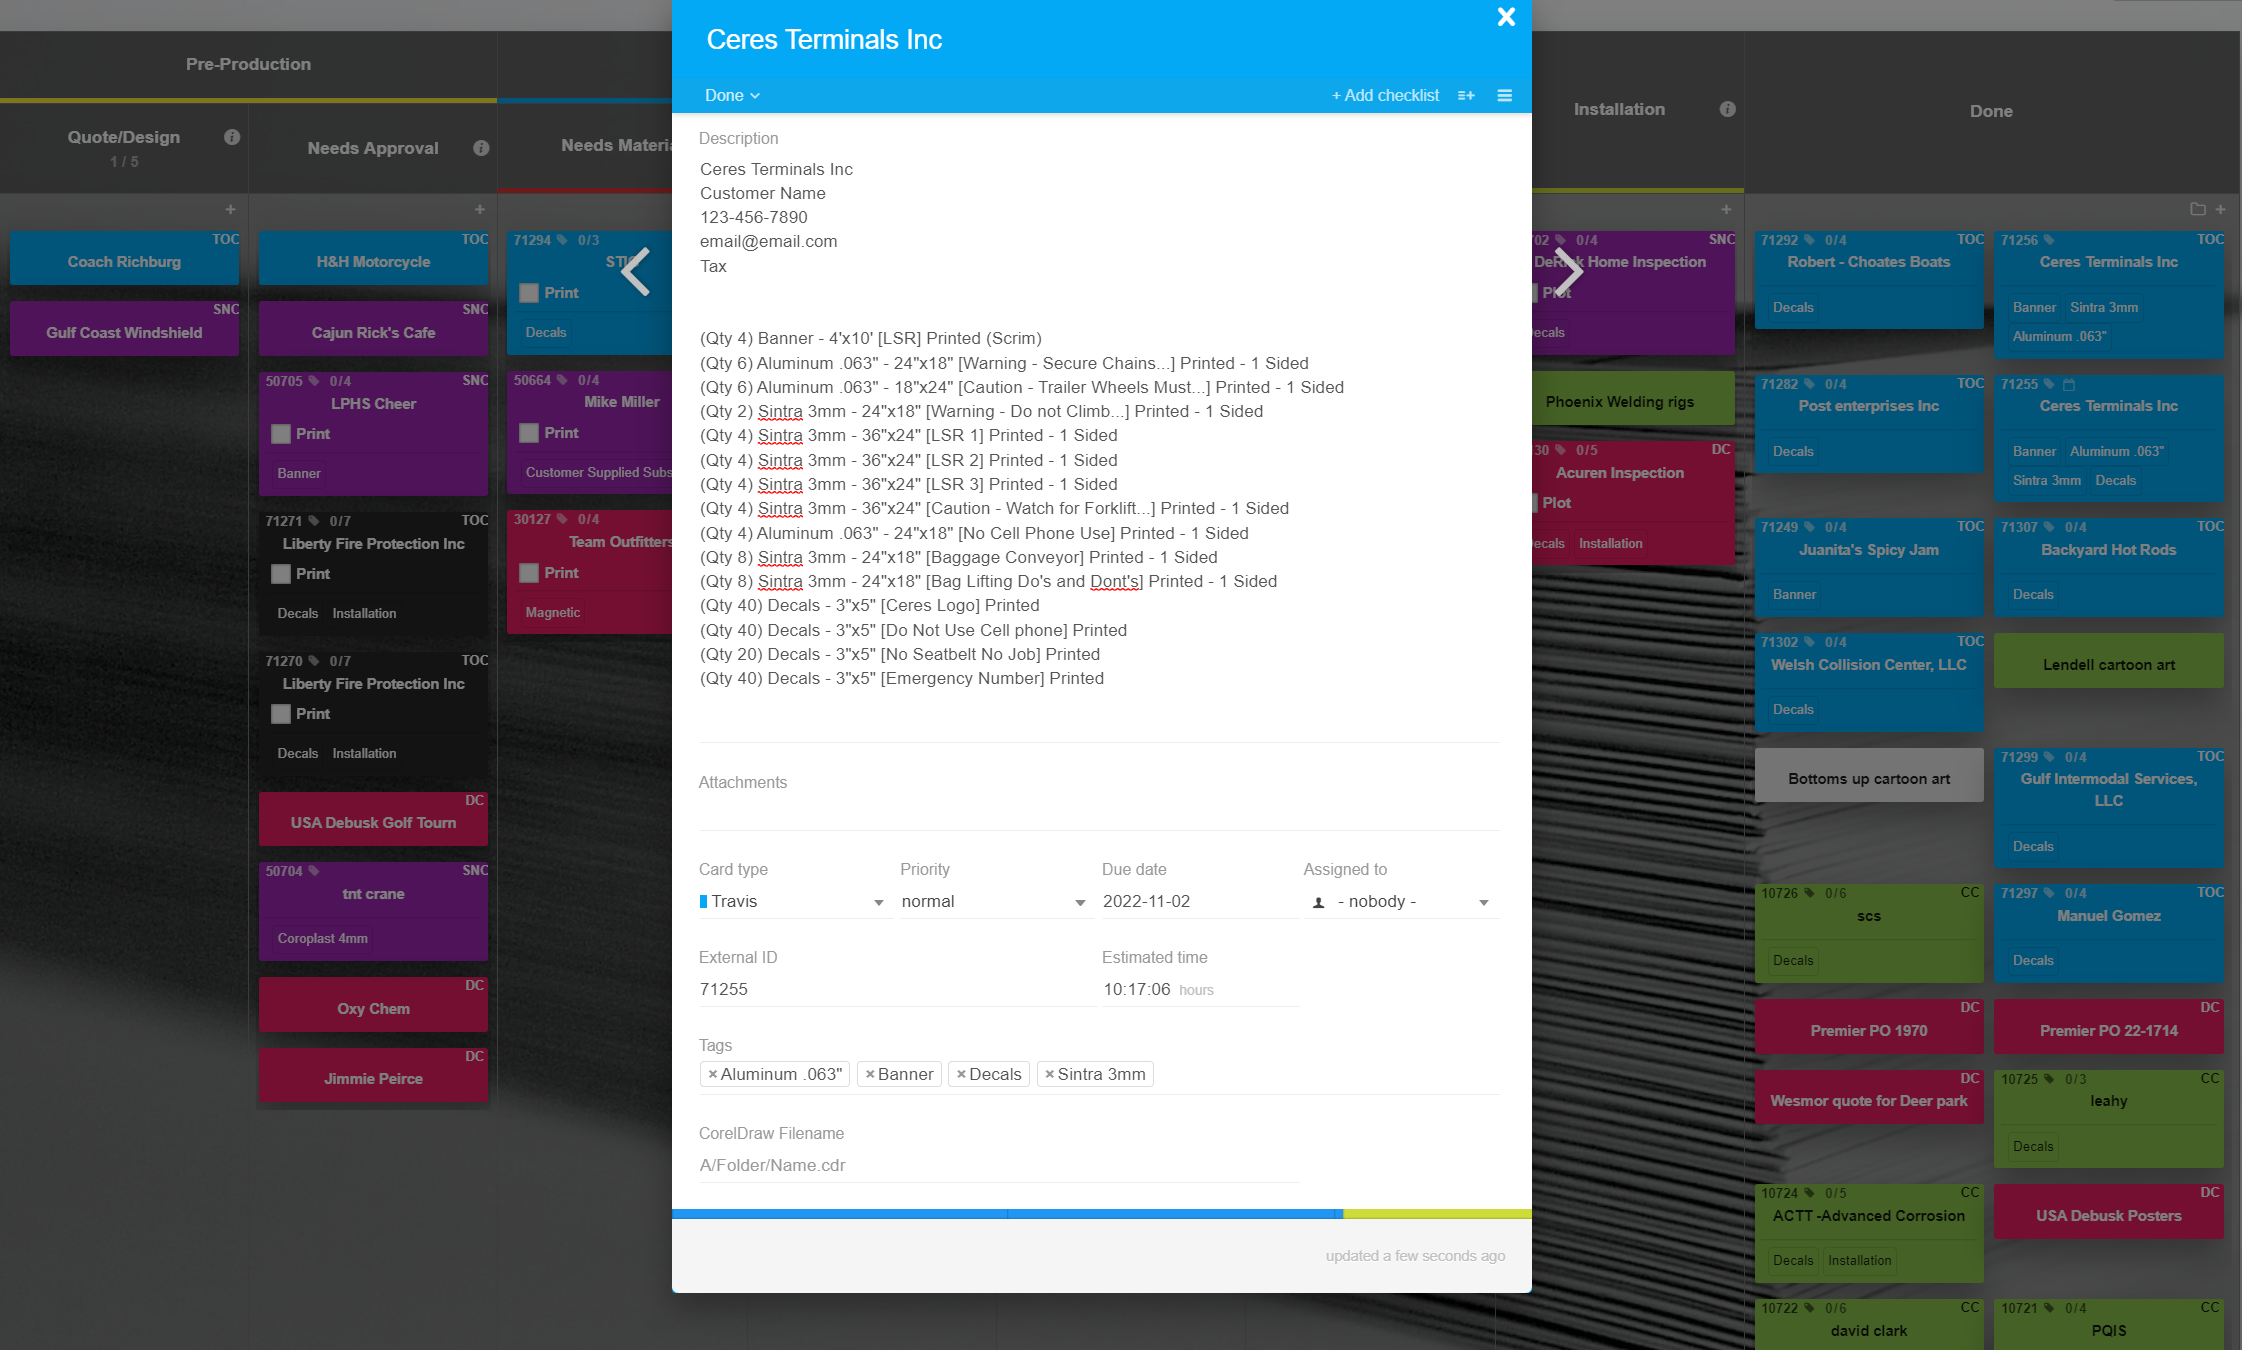Remove the Sintra 3mm tag
This screenshot has width=2242, height=1350.
(x=1049, y=1074)
